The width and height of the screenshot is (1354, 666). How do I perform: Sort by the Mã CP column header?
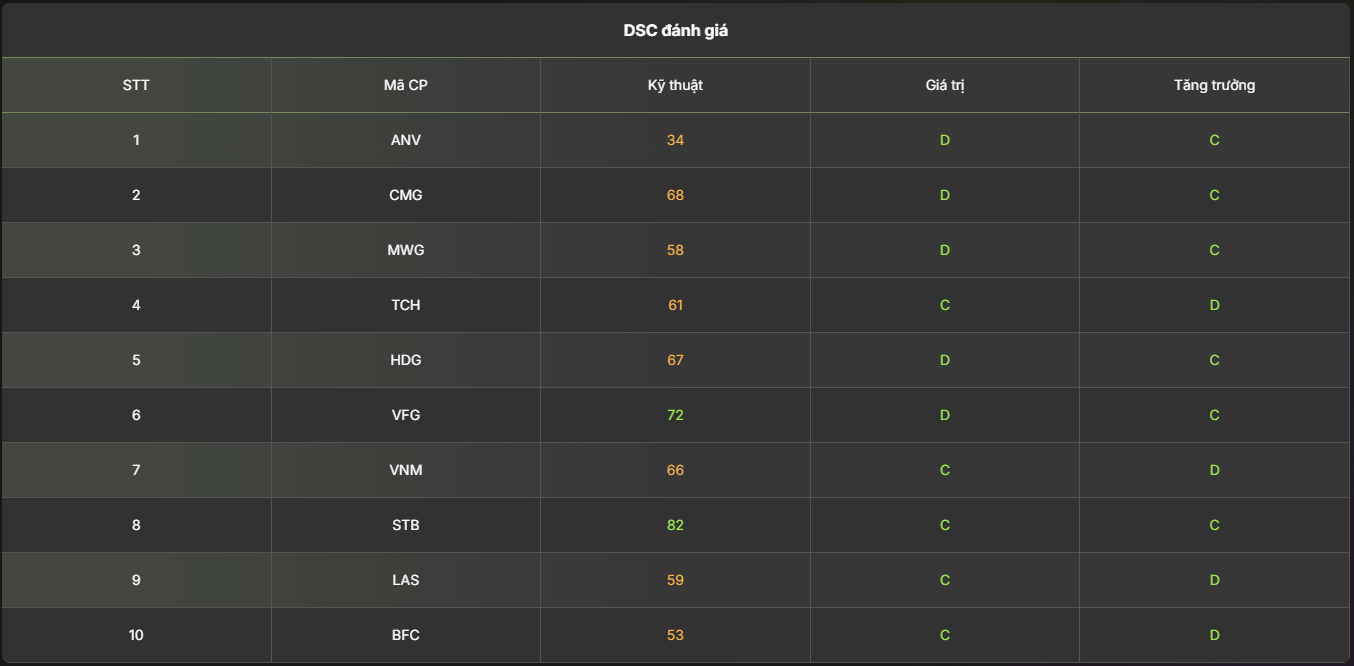pyautogui.click(x=405, y=85)
